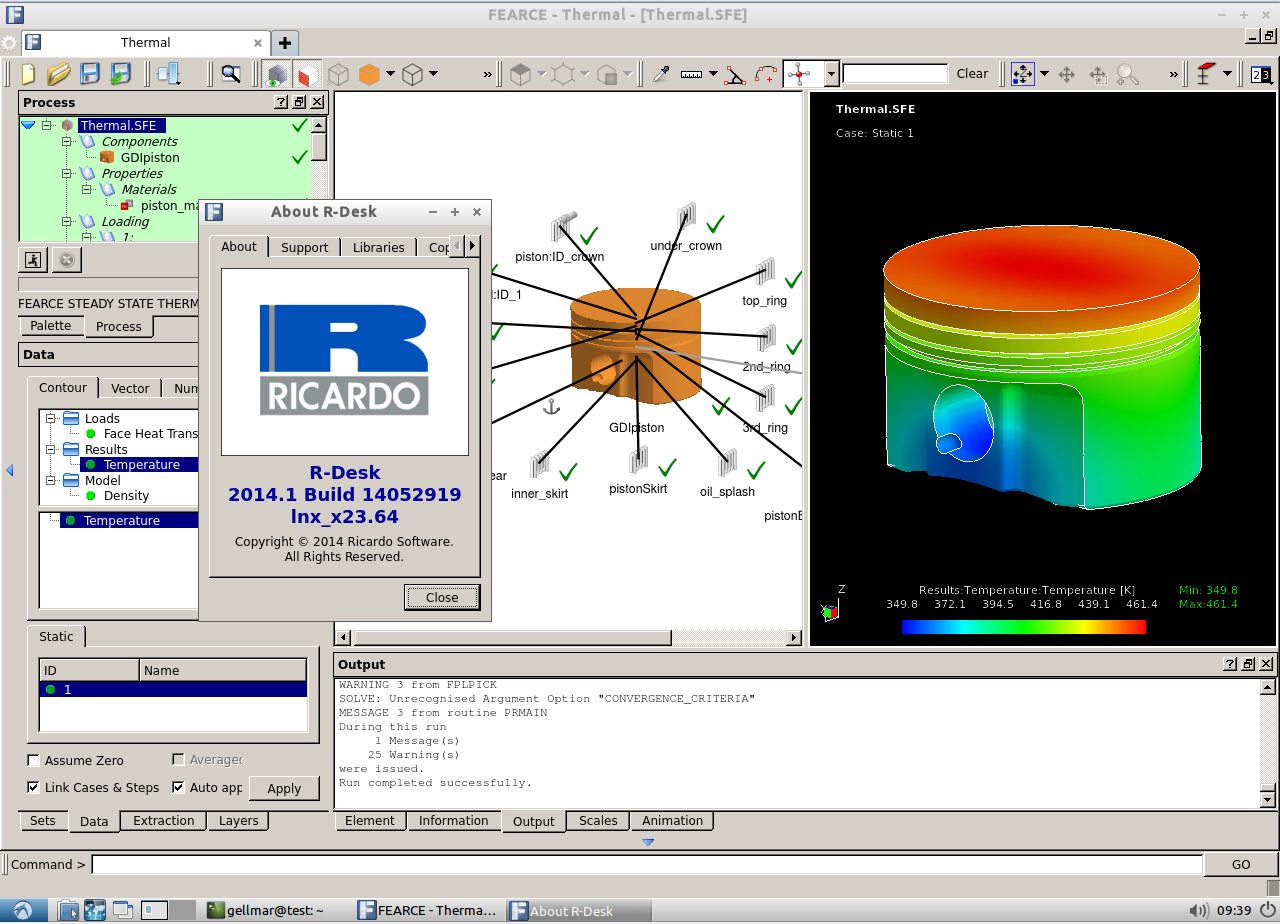Screen dimensions: 1280x924
Task: Select the pistonSkirt boundary icon in diagram
Action: pyautogui.click(x=638, y=461)
